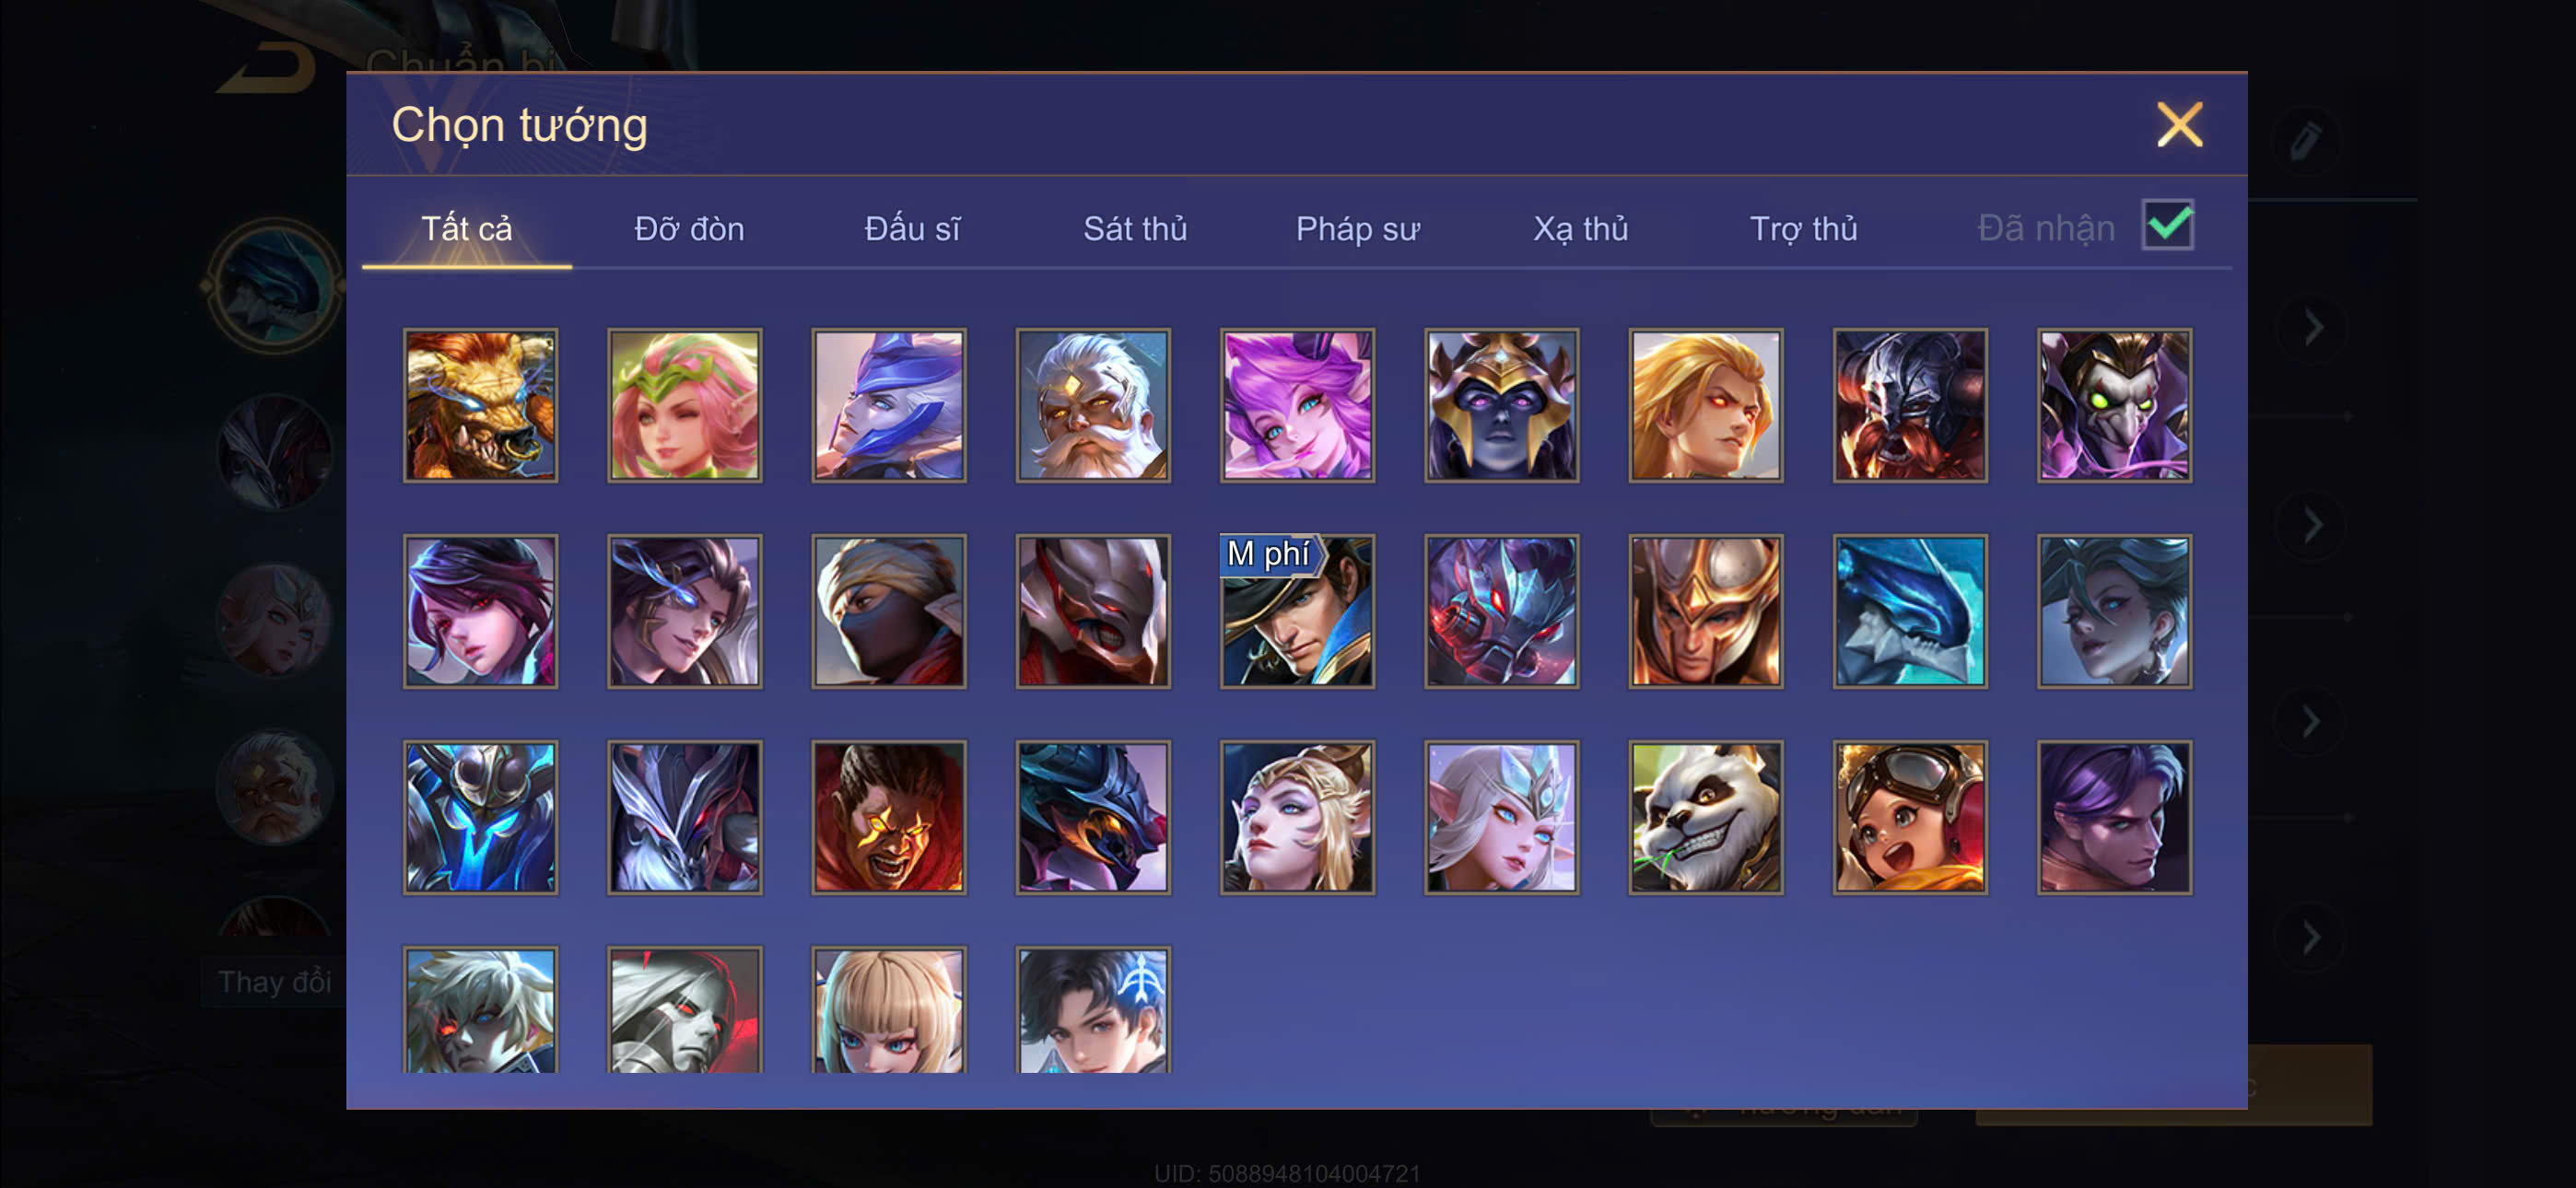The width and height of the screenshot is (2576, 1188).
Task: Select the golden-helmet gladiator hero thumbnail
Action: tap(1705, 611)
